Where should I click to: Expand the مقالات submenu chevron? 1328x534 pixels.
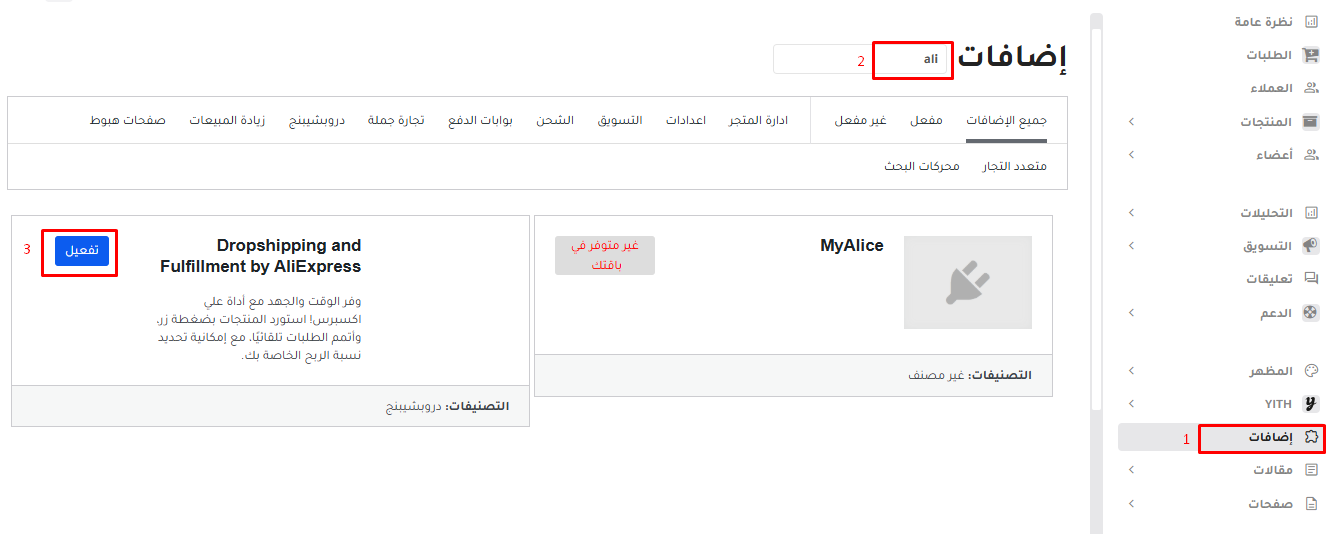tap(1131, 470)
